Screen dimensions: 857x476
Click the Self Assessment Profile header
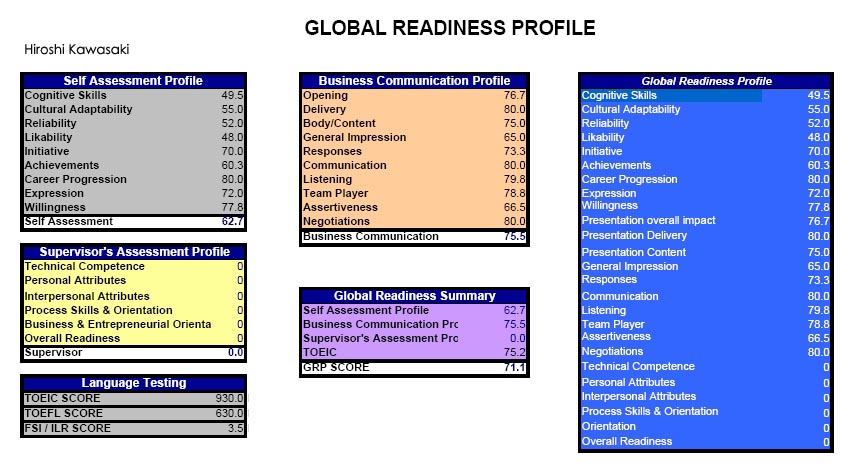tap(133, 80)
